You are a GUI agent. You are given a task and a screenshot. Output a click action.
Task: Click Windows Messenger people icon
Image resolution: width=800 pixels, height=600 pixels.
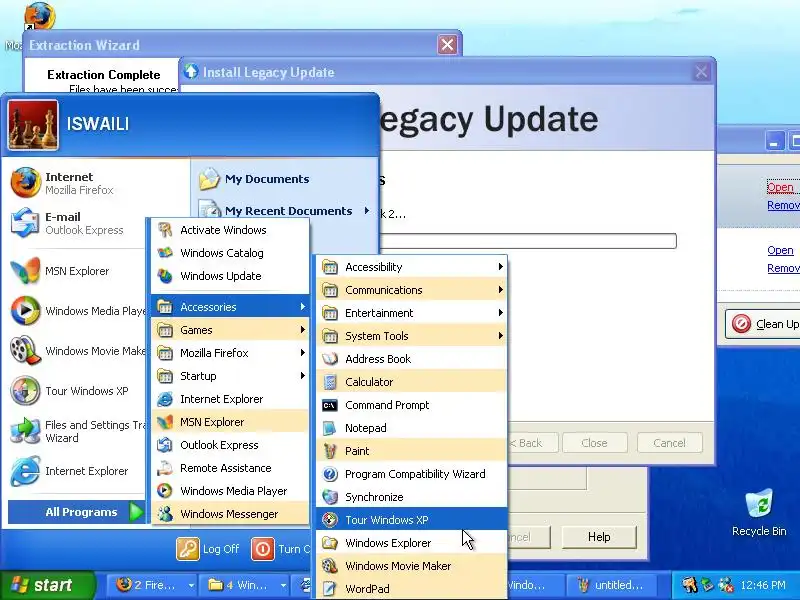165,514
